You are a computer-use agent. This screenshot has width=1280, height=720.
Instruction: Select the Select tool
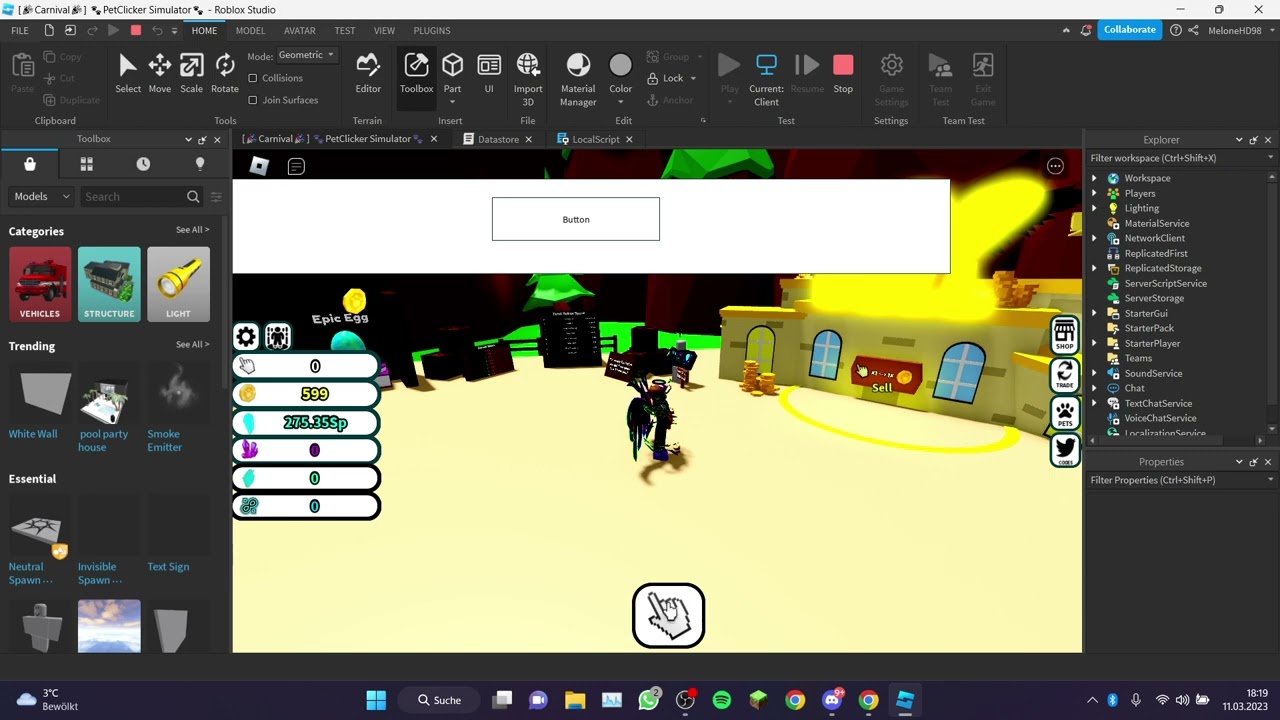[128, 73]
